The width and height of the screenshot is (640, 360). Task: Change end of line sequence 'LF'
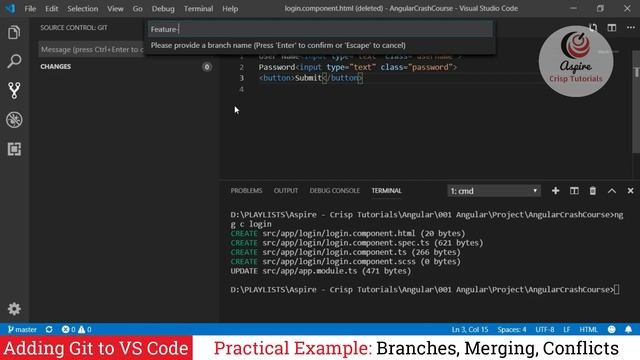click(567, 329)
